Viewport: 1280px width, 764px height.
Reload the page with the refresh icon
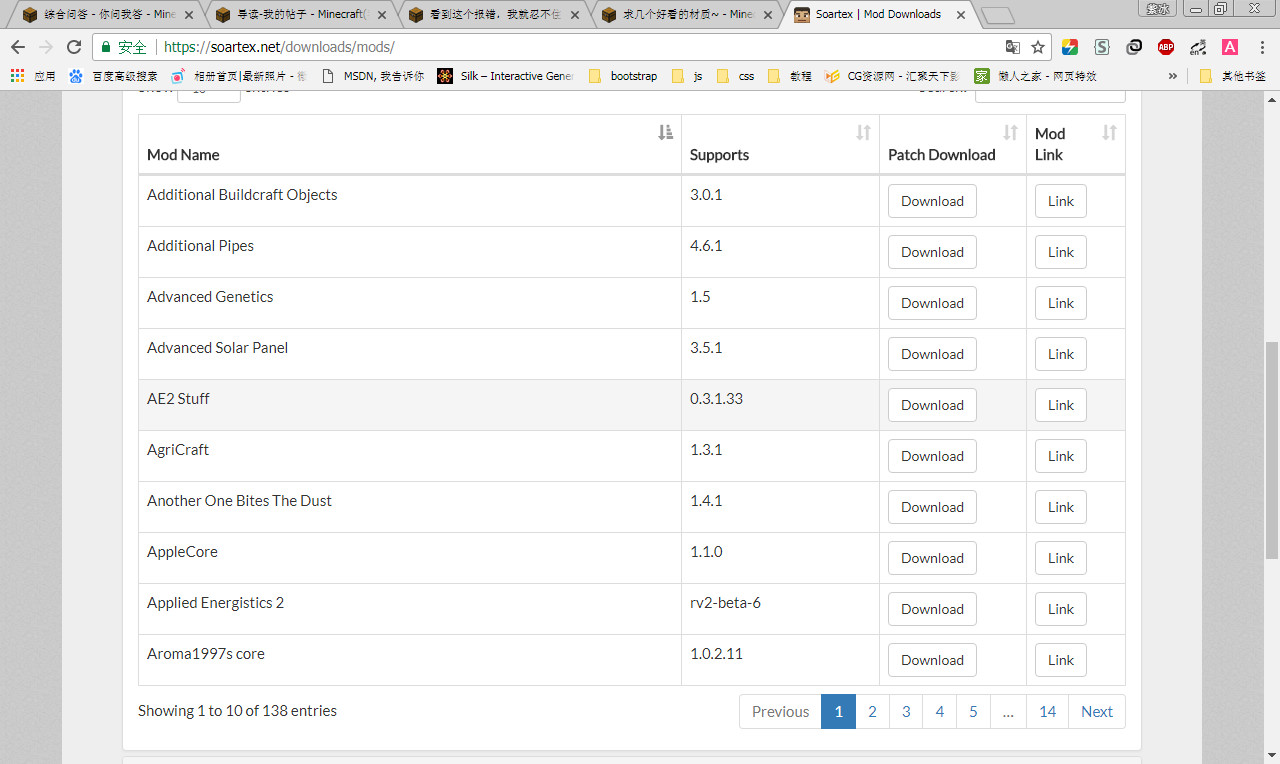[74, 47]
